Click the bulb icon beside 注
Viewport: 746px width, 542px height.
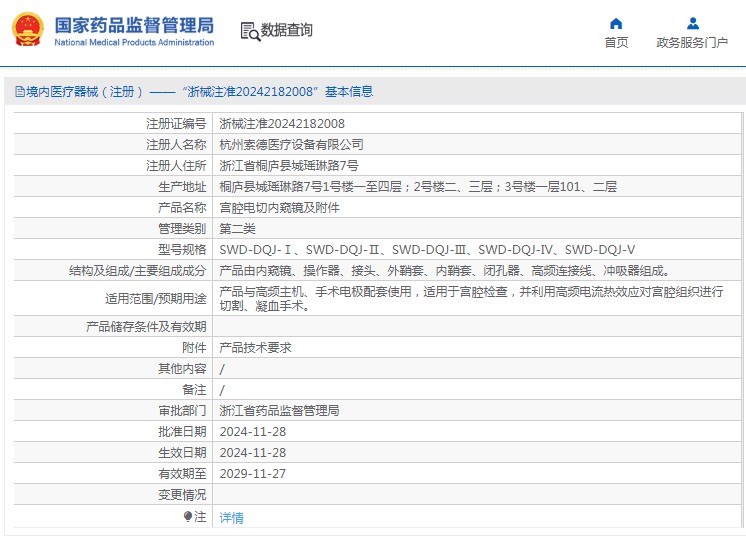[187, 516]
